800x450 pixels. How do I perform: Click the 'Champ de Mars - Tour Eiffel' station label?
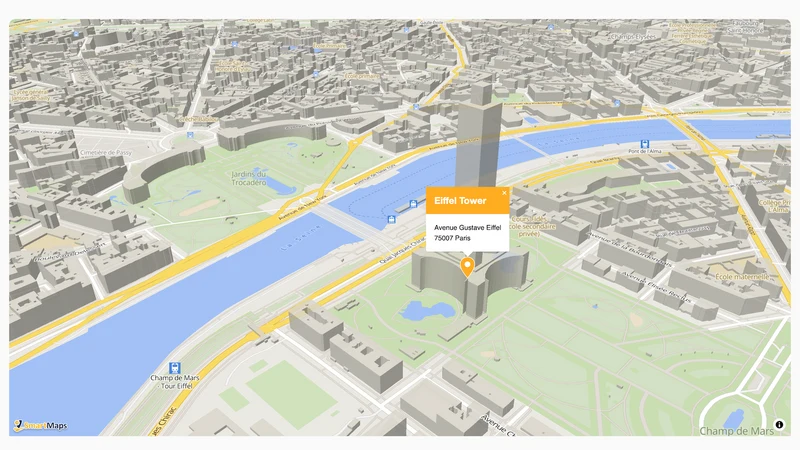tap(174, 382)
